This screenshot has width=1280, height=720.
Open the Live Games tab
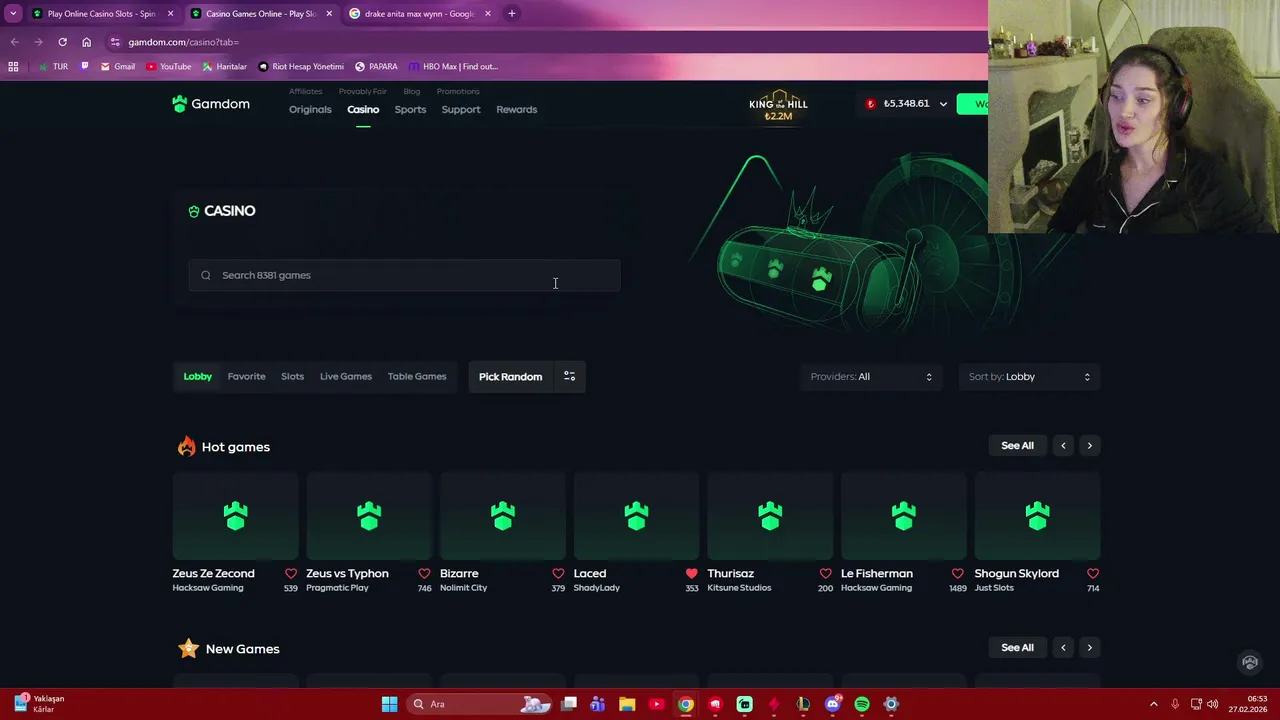tap(346, 377)
